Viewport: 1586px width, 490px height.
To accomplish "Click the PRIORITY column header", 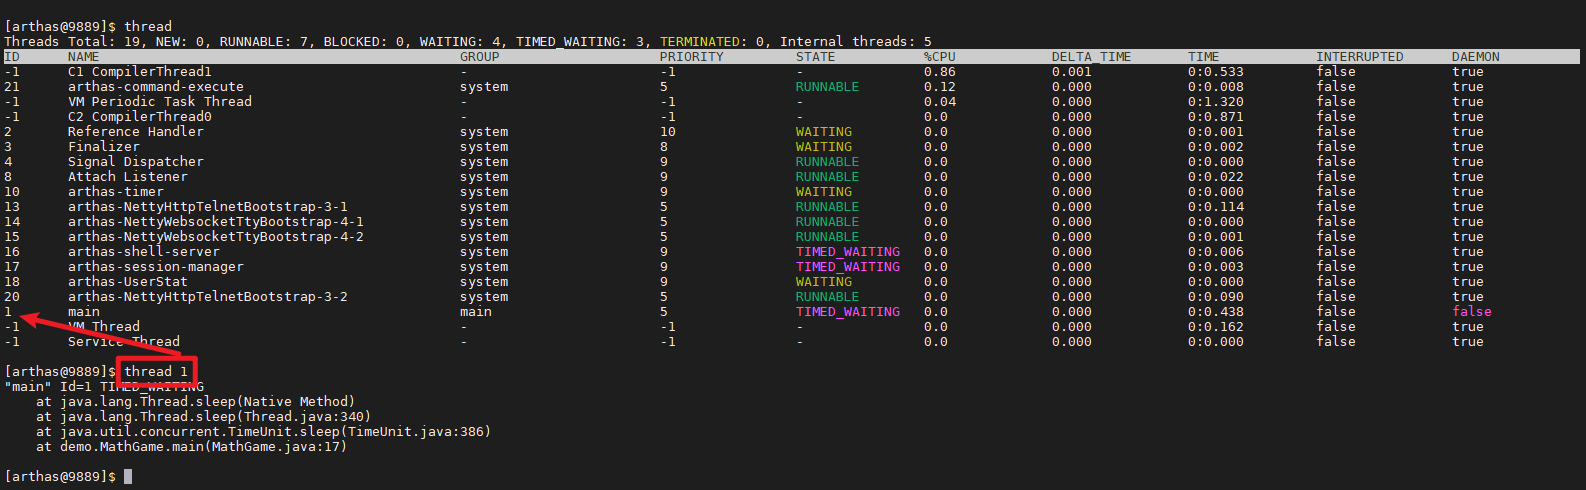I will 692,57.
